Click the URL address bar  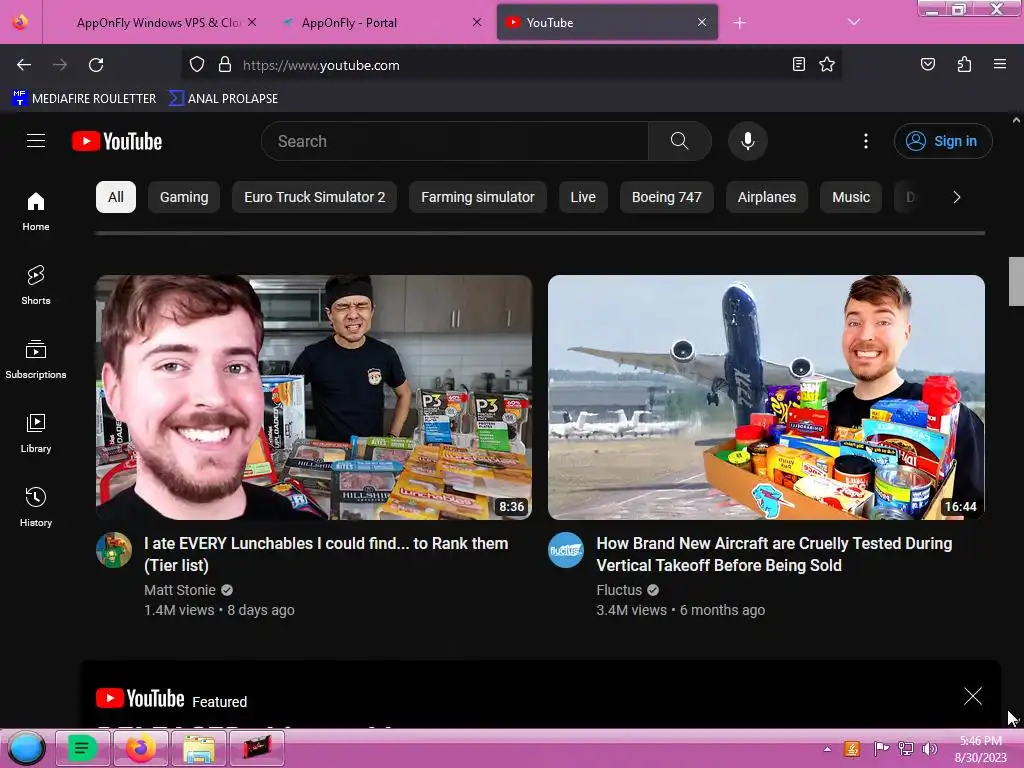tap(513, 65)
